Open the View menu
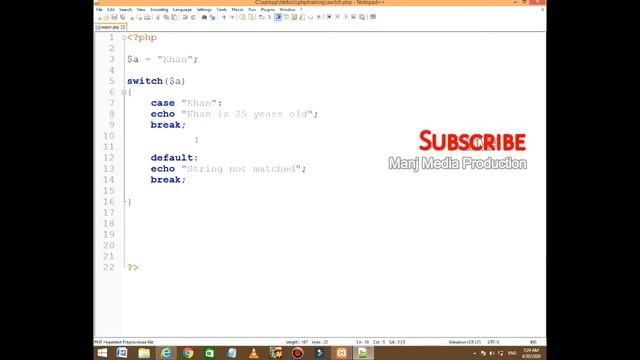The image size is (640, 360). pos(141,9)
